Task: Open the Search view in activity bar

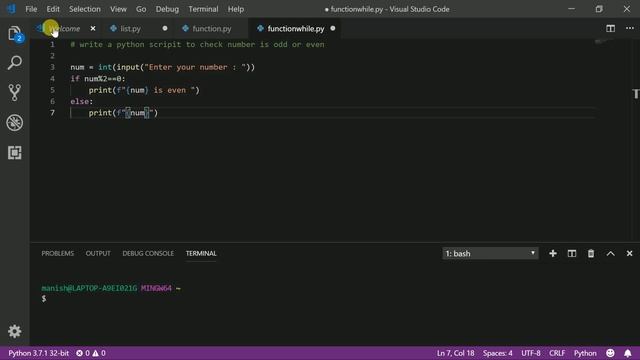Action: point(15,63)
